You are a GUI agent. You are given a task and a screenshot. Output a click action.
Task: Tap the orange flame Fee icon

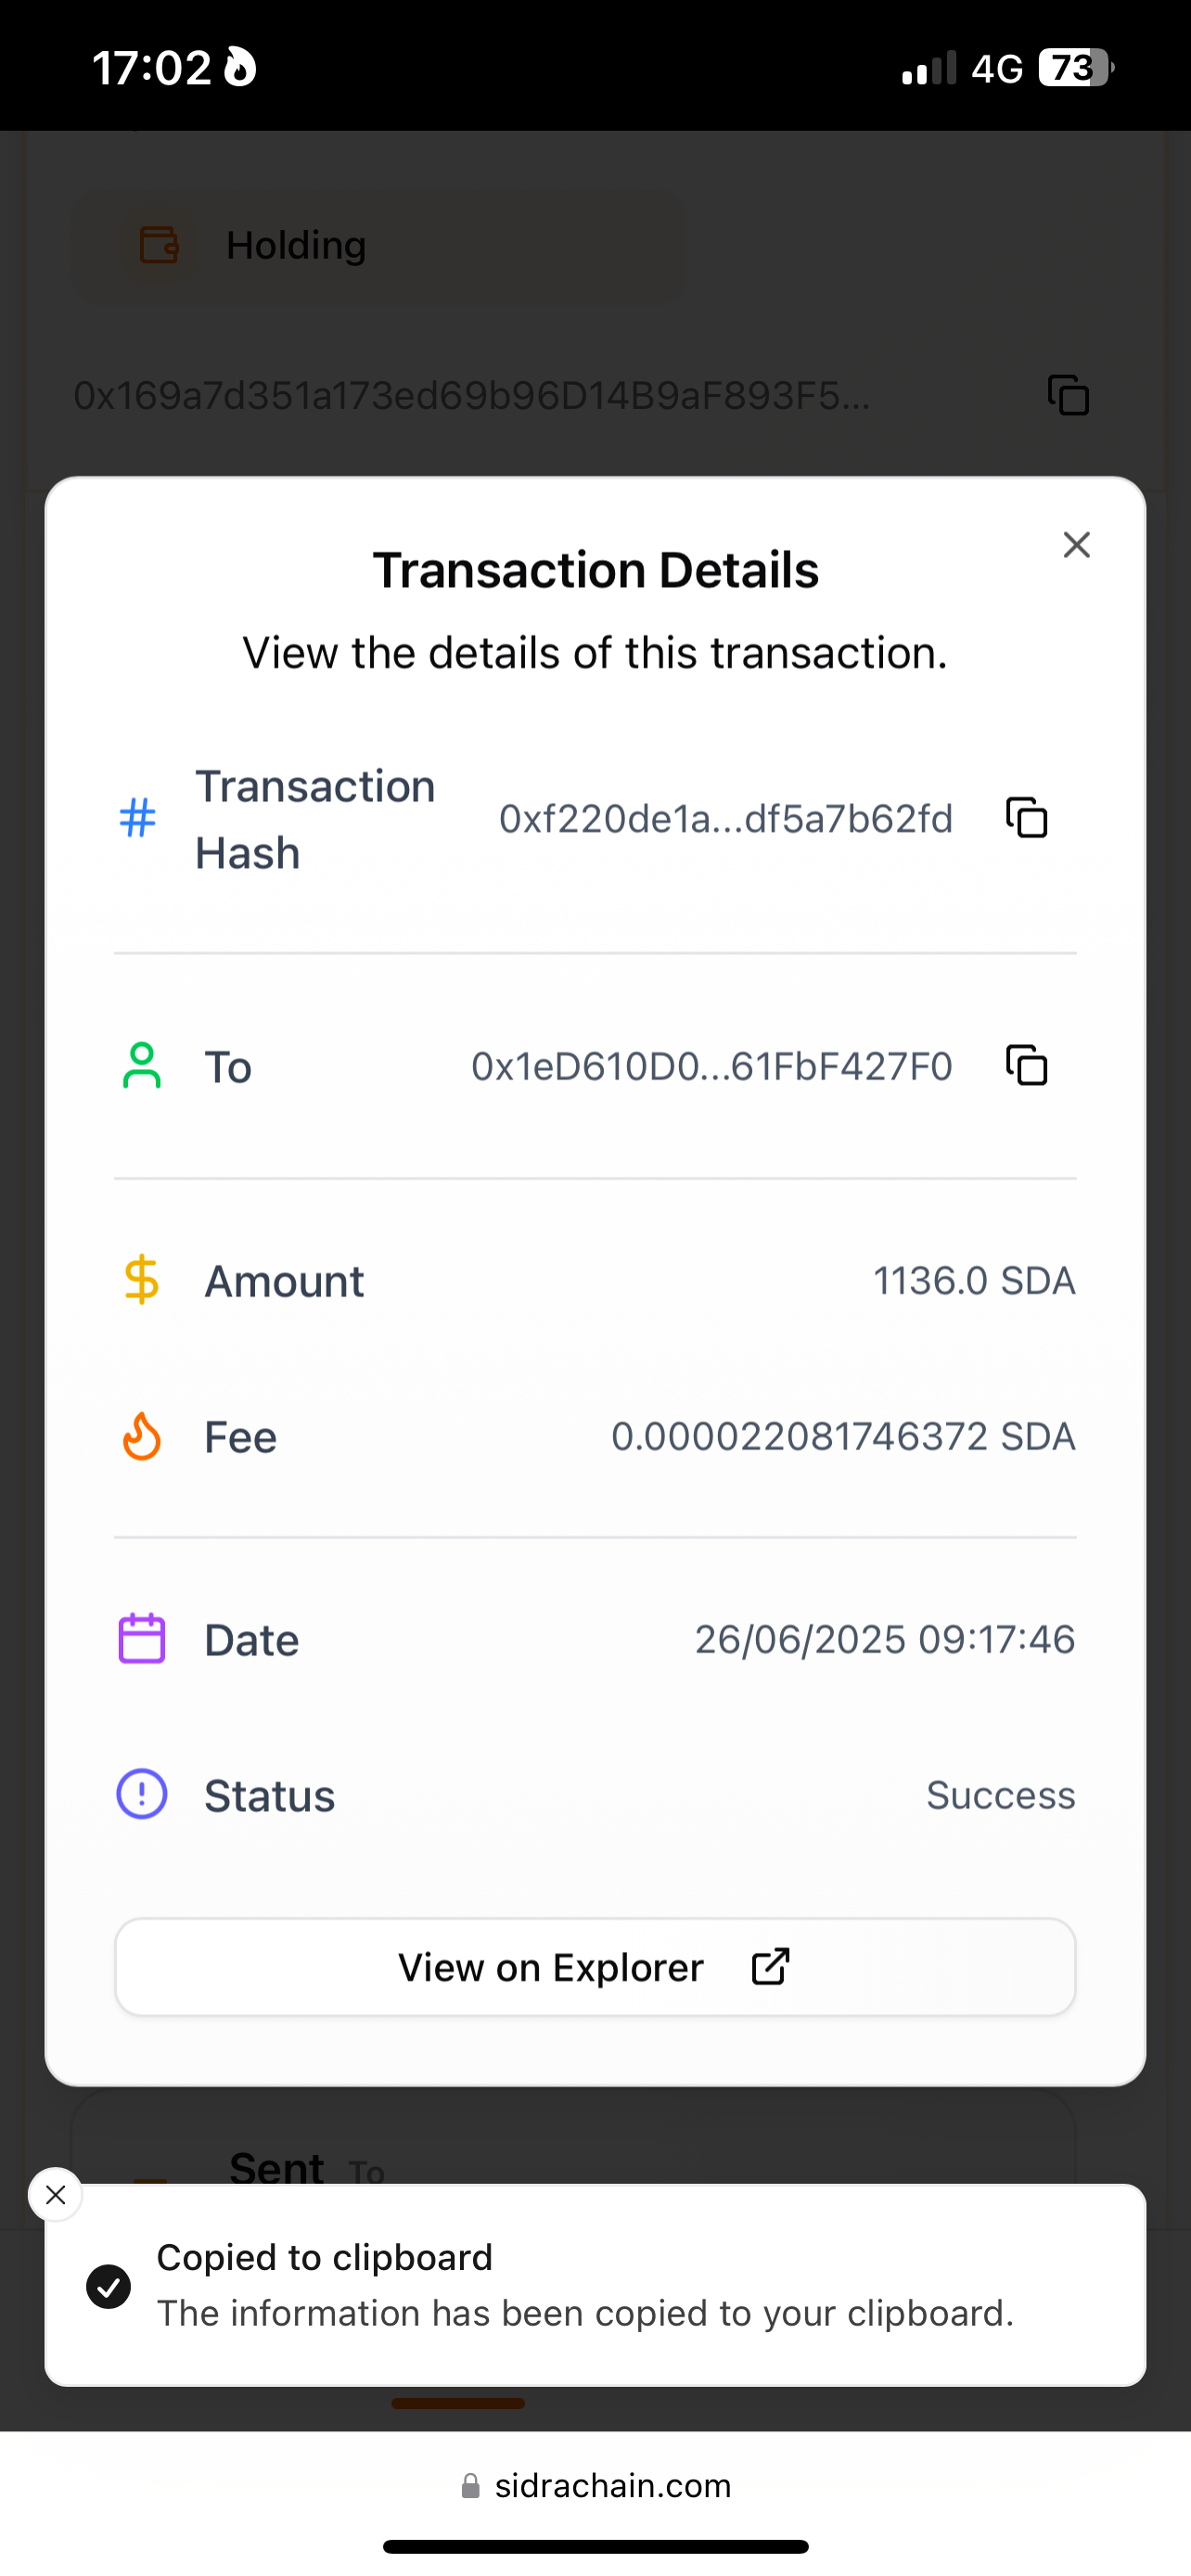tap(142, 1436)
